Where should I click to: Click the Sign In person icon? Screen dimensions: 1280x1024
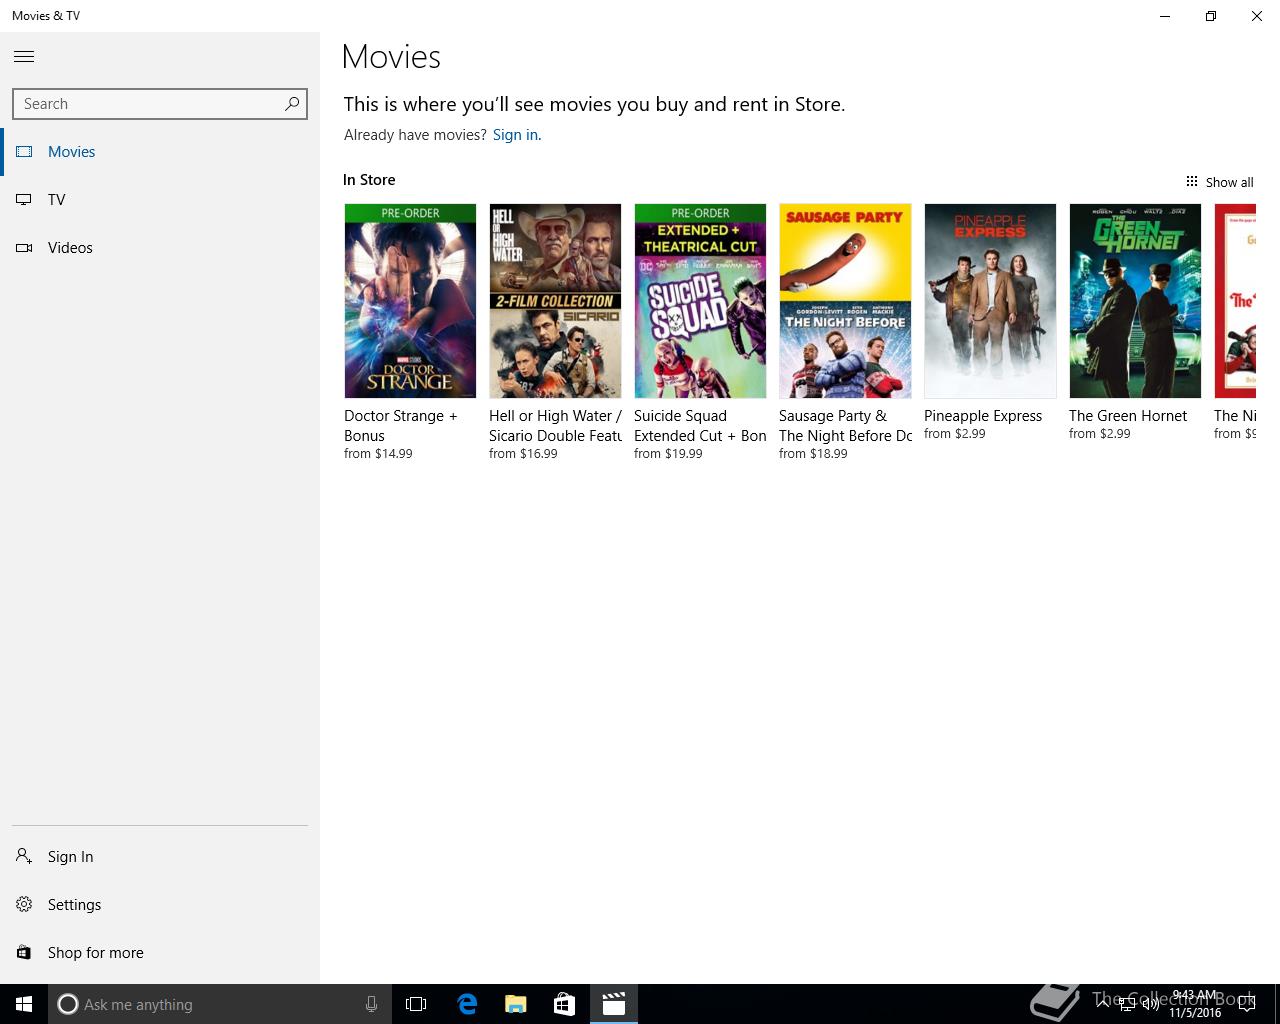coord(24,856)
